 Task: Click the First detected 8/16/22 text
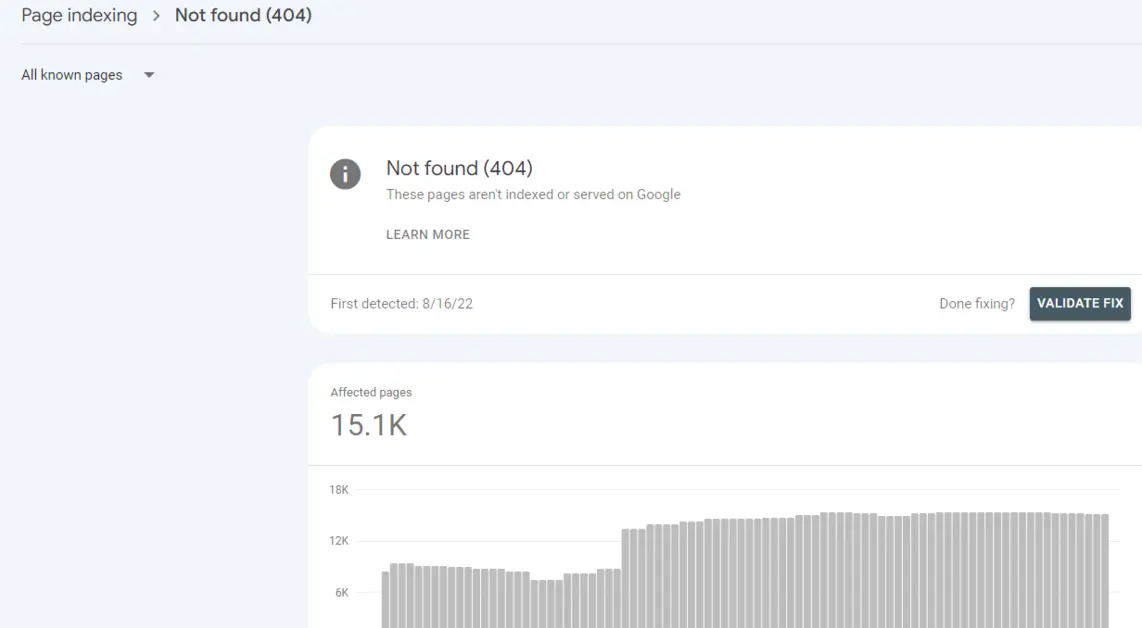pyautogui.click(x=401, y=304)
